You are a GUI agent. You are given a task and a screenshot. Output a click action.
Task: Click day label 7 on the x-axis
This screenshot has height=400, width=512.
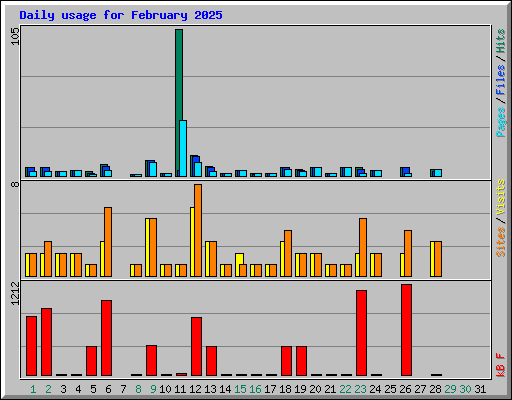click(x=123, y=389)
